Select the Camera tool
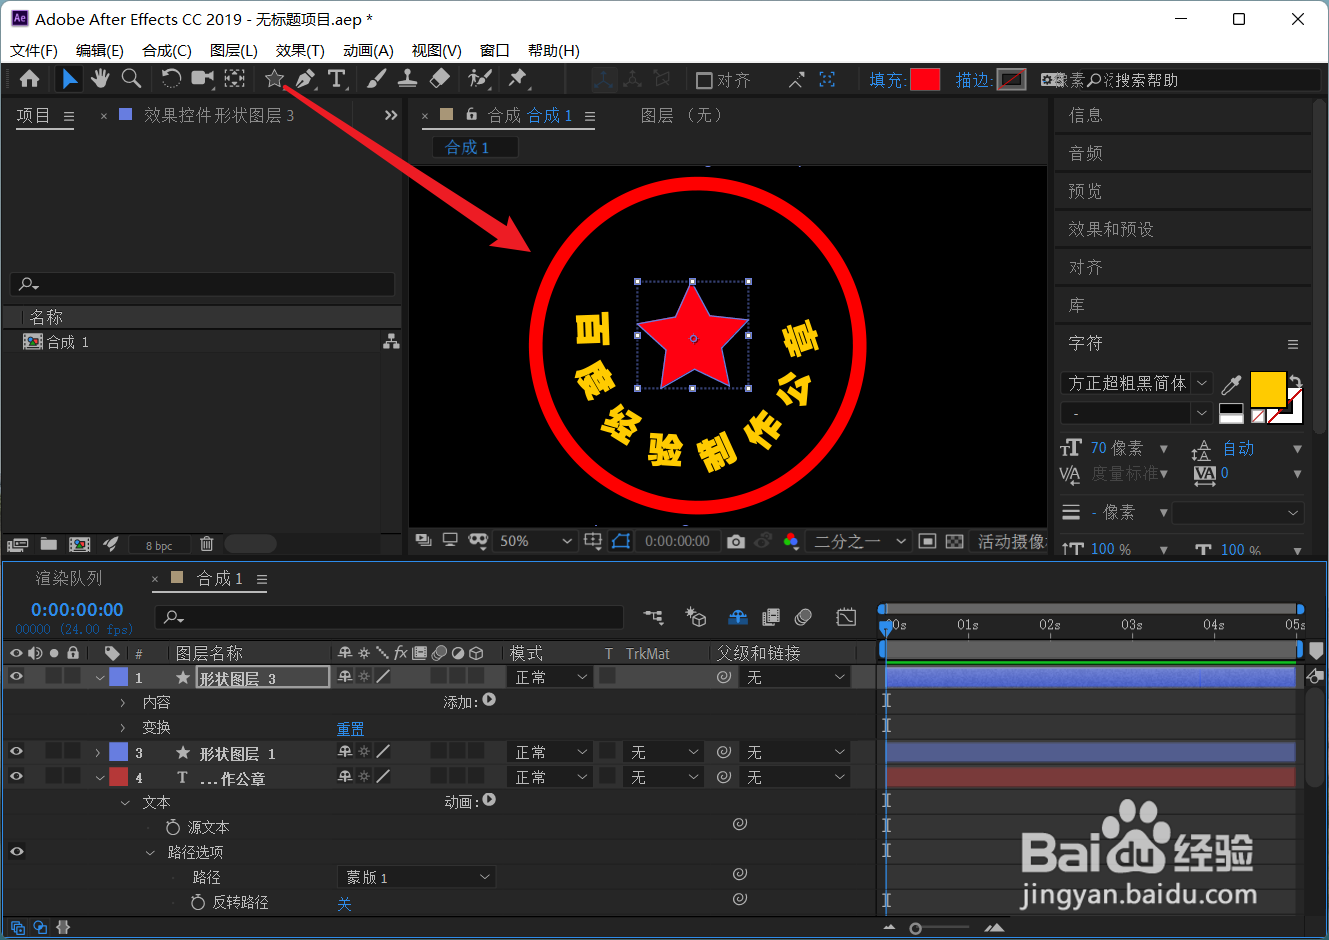The image size is (1329, 940). (x=203, y=79)
